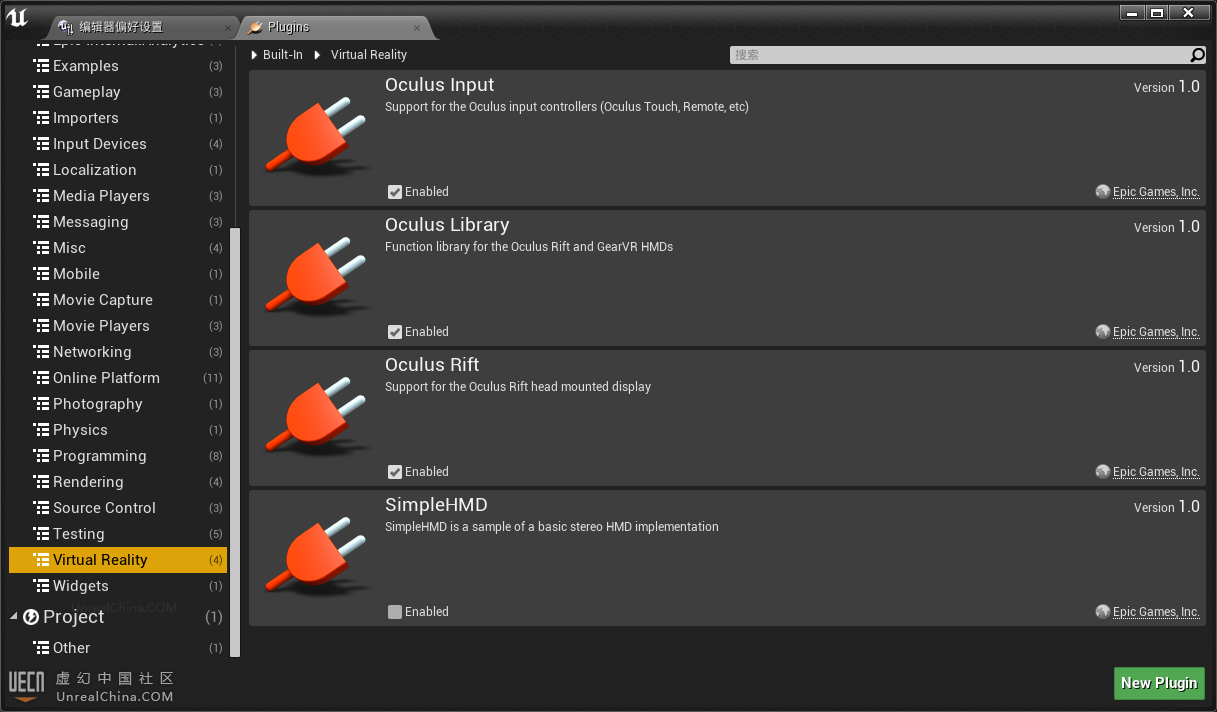1217x712 pixels.
Task: Click the description 'Function library for the Oculus Rift'
Action: (x=529, y=247)
